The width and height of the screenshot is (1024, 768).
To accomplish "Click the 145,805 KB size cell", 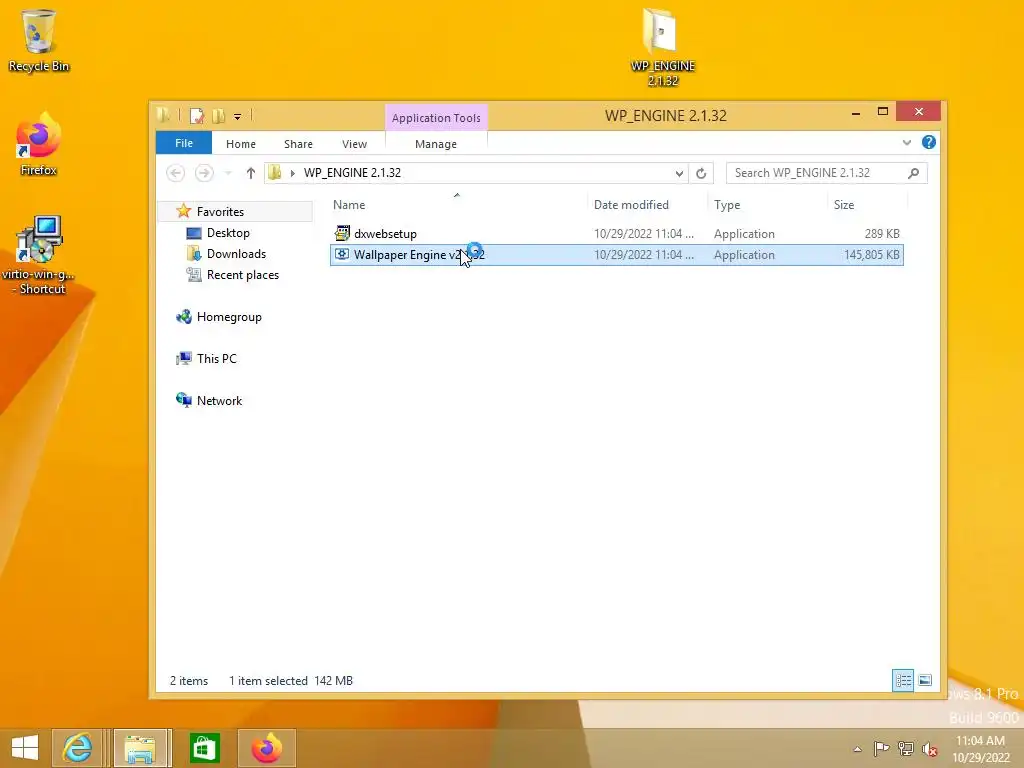I will click(x=871, y=255).
